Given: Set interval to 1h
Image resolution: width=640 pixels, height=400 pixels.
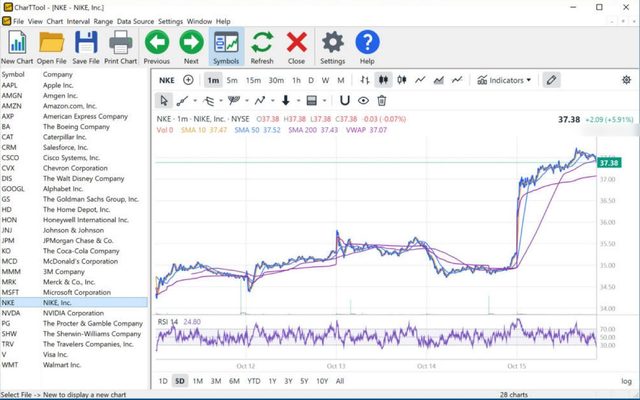Looking at the screenshot, I should point(297,80).
